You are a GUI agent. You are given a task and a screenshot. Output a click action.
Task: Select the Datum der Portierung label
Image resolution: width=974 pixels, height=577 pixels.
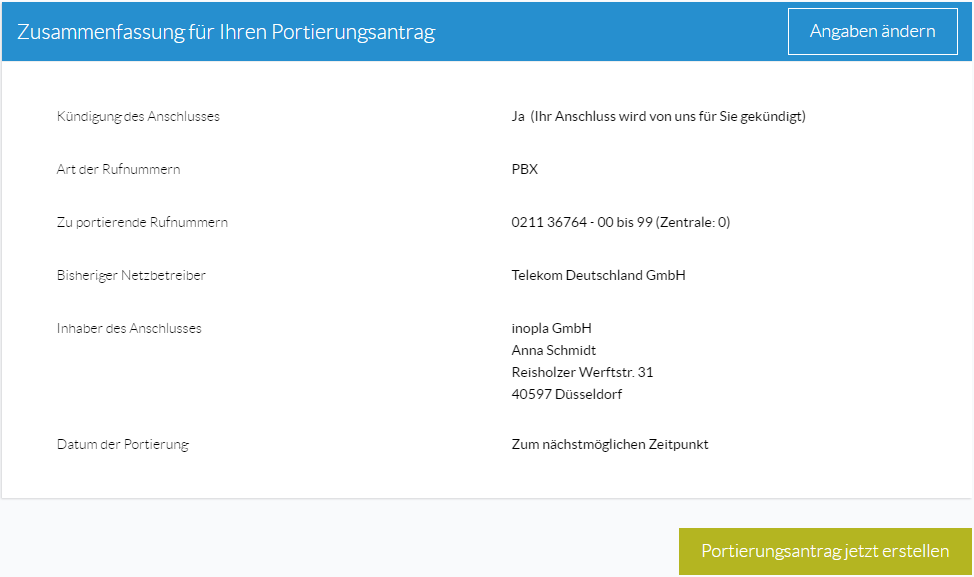[x=122, y=444]
